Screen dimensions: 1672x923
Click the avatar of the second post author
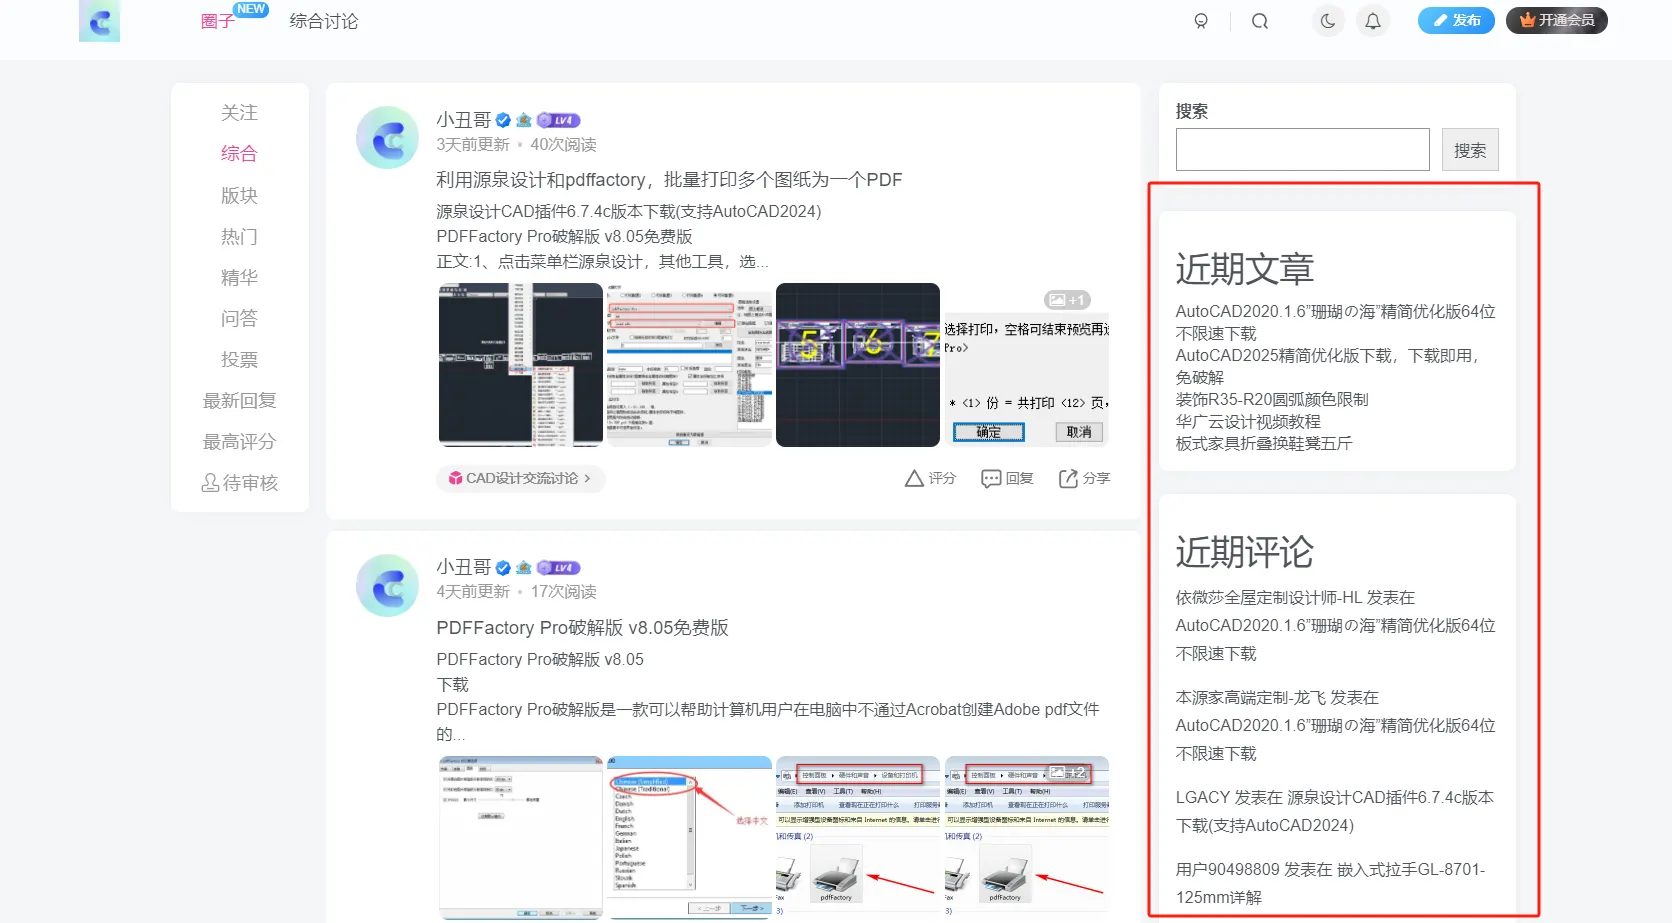(x=387, y=585)
